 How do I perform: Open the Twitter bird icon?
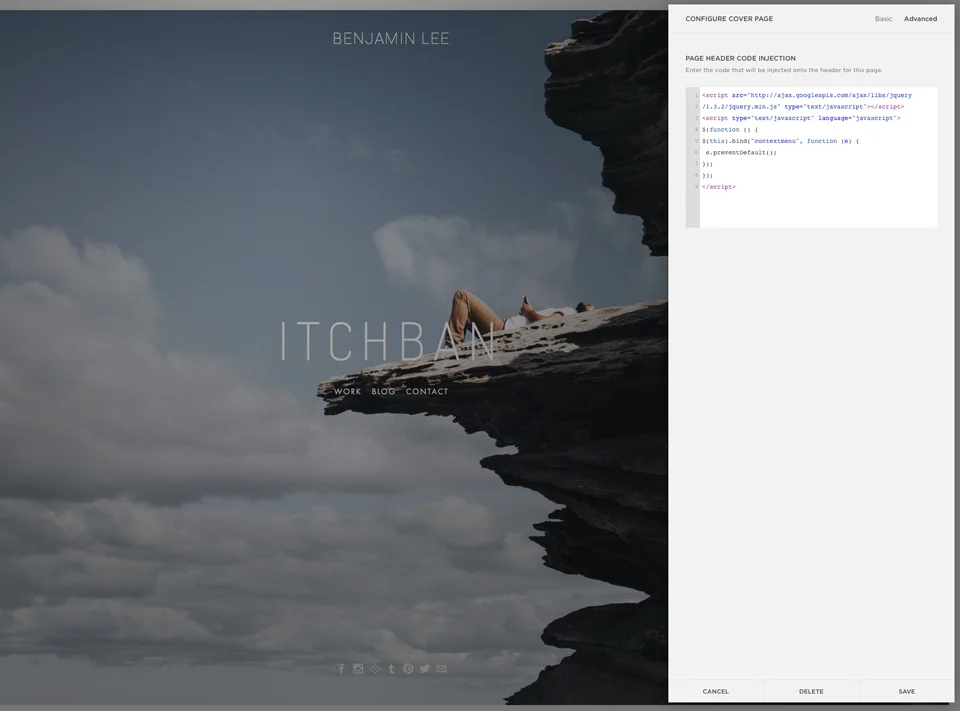[x=425, y=669]
